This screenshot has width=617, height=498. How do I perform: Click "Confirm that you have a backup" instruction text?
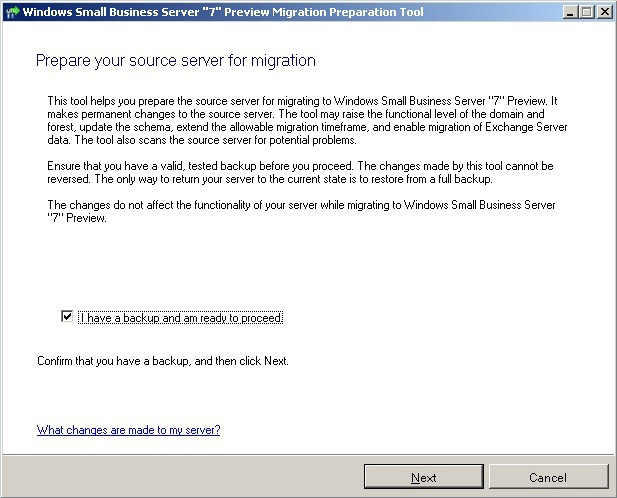162,361
